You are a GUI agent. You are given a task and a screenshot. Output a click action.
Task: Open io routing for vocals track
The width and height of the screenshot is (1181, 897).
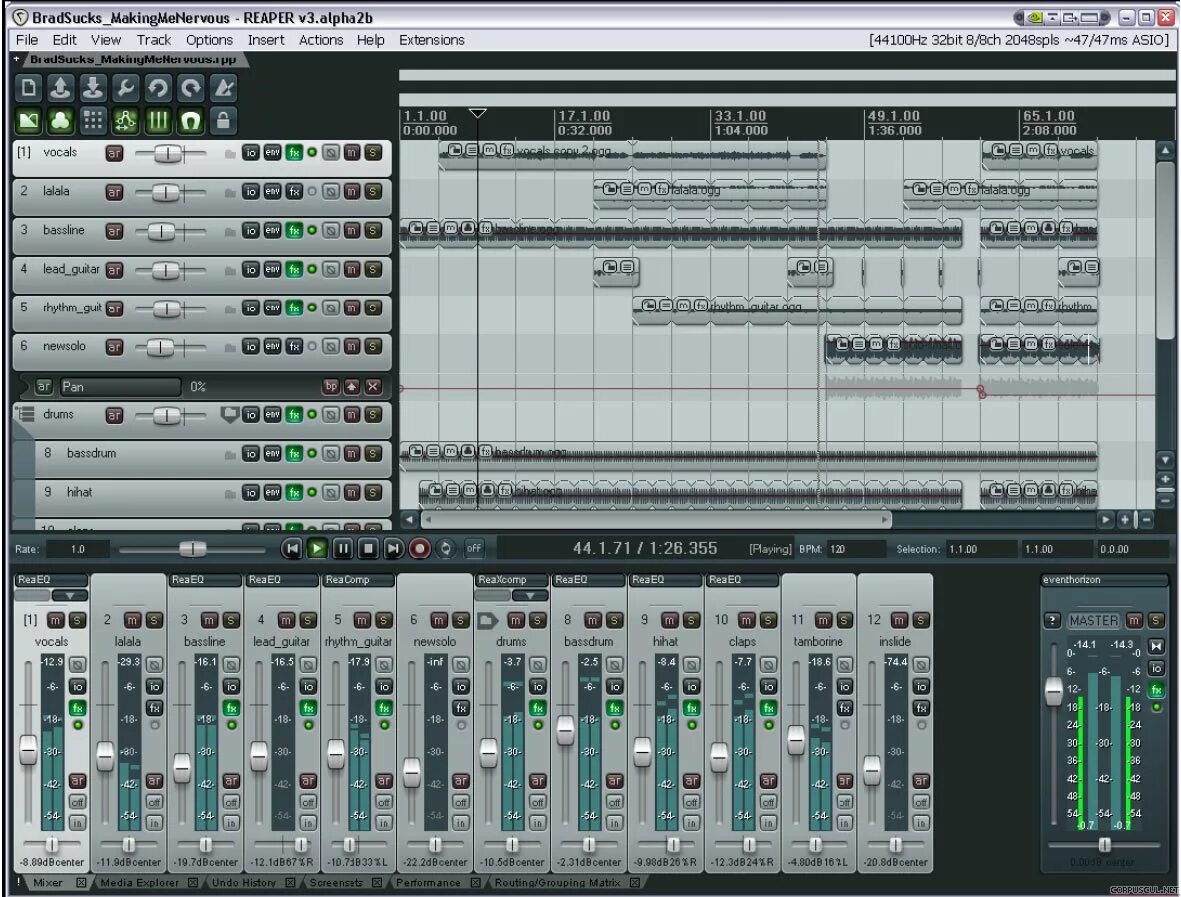[x=251, y=153]
